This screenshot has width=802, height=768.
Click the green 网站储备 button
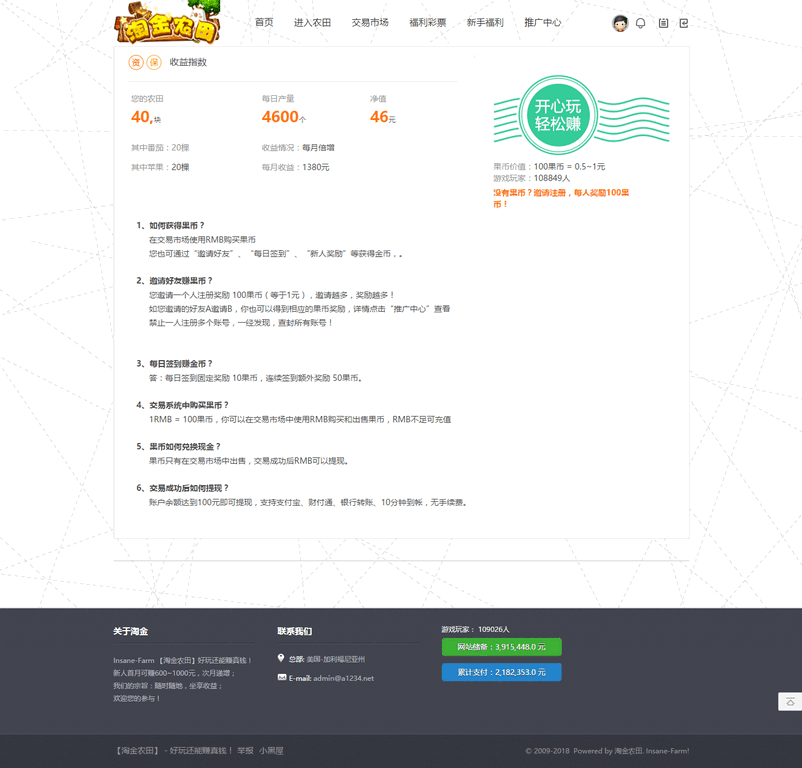tap(501, 647)
